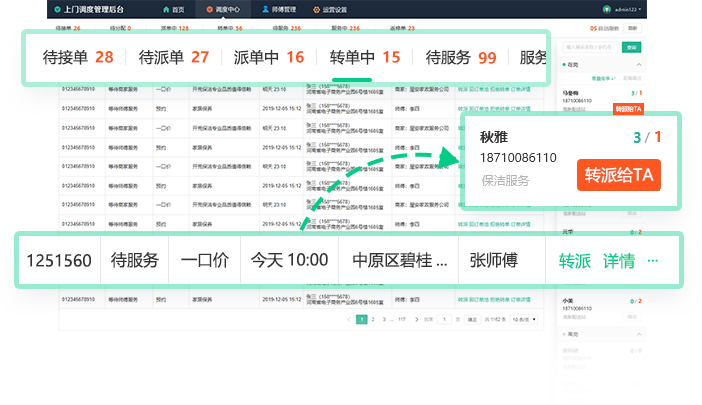This screenshot has width=702, height=405.
Task: Click the more options ellipsis in row
Action: tap(653, 261)
